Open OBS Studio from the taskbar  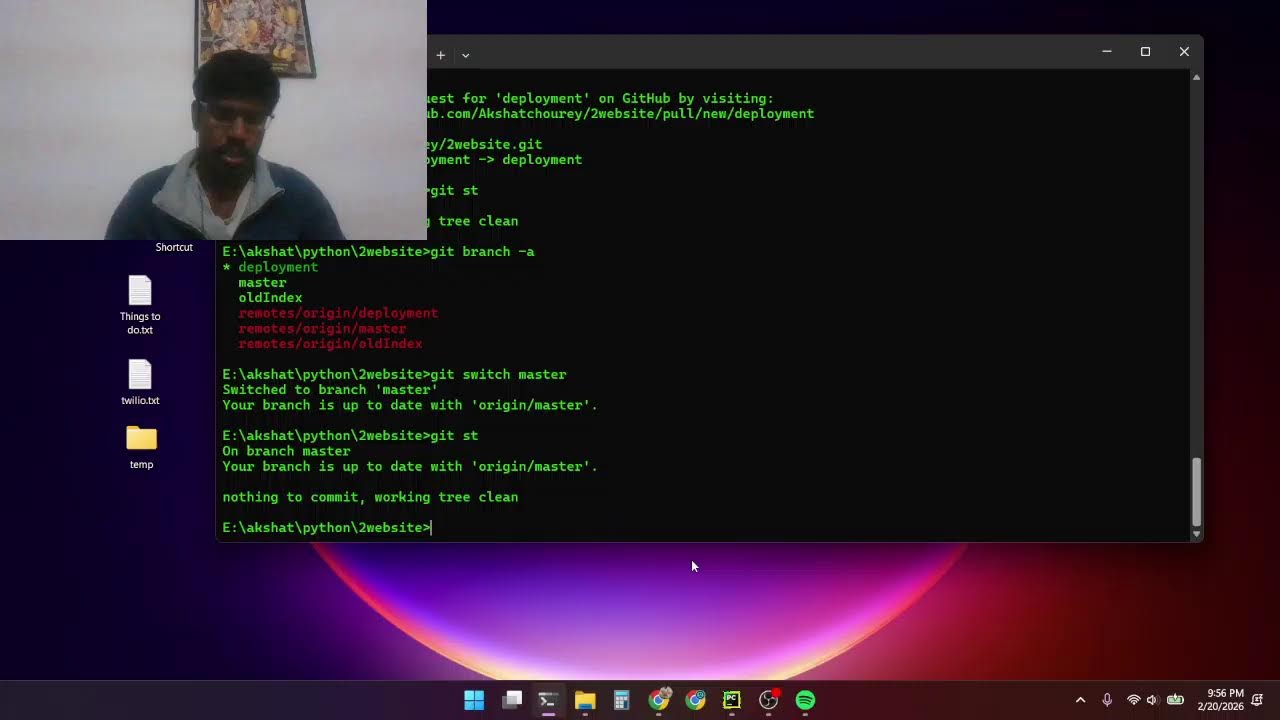tap(768, 700)
